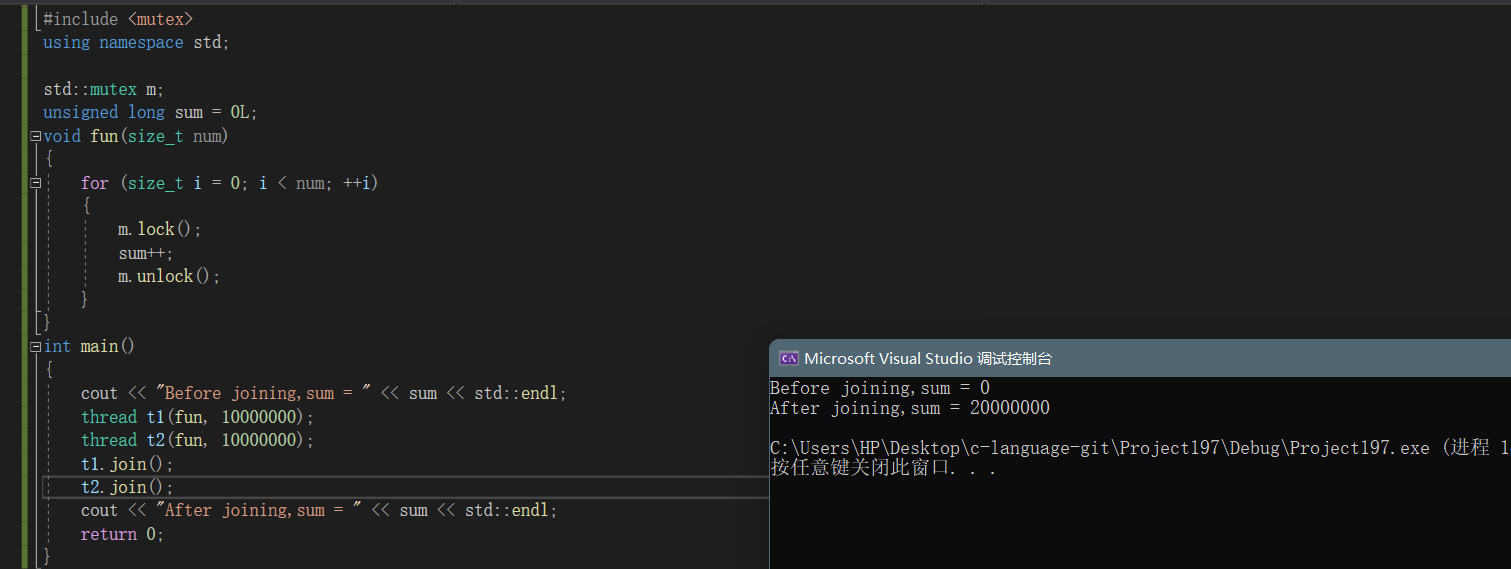Click on the return 0 statement
Viewport: 1511px width, 569px height.
(x=122, y=534)
